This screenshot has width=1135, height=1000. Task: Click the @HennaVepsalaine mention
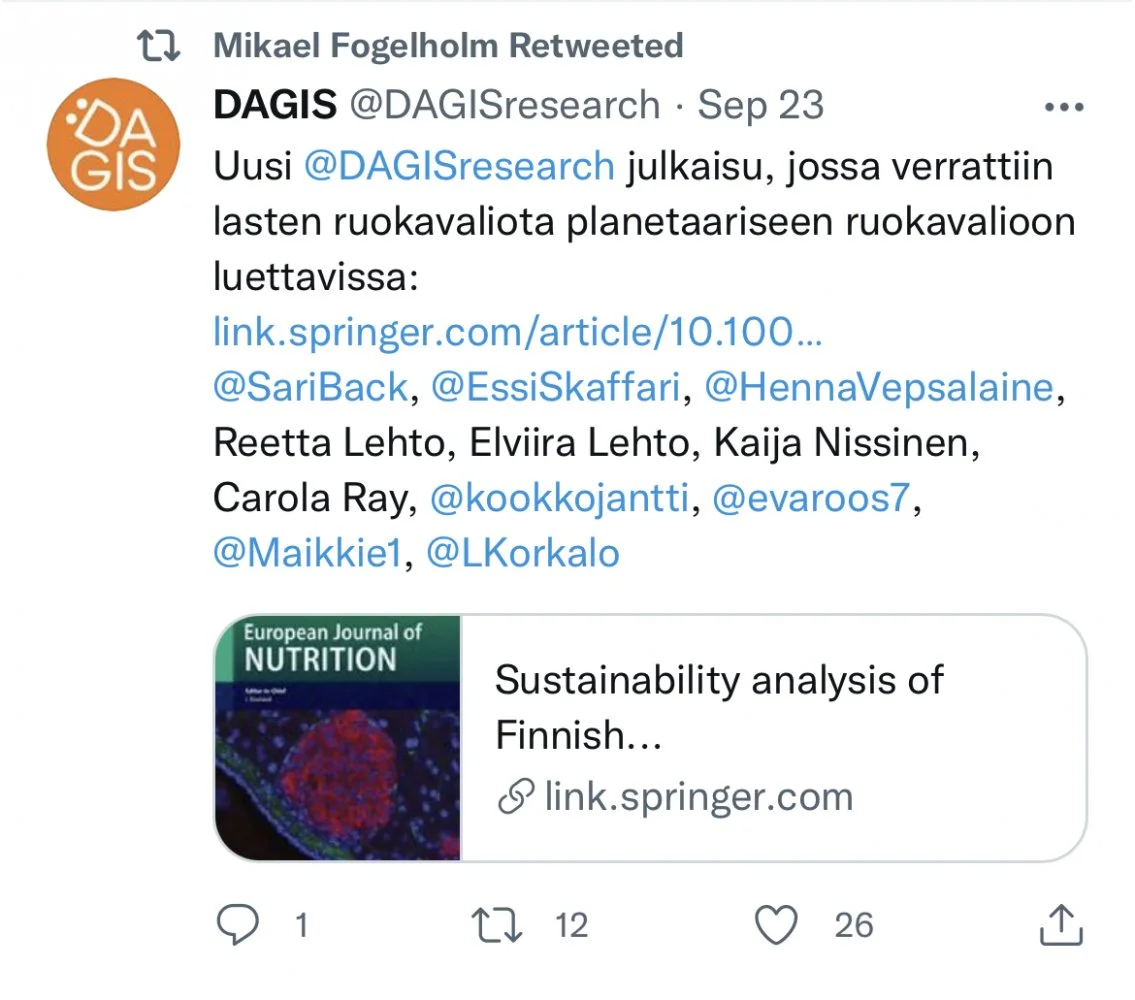pos(879,388)
